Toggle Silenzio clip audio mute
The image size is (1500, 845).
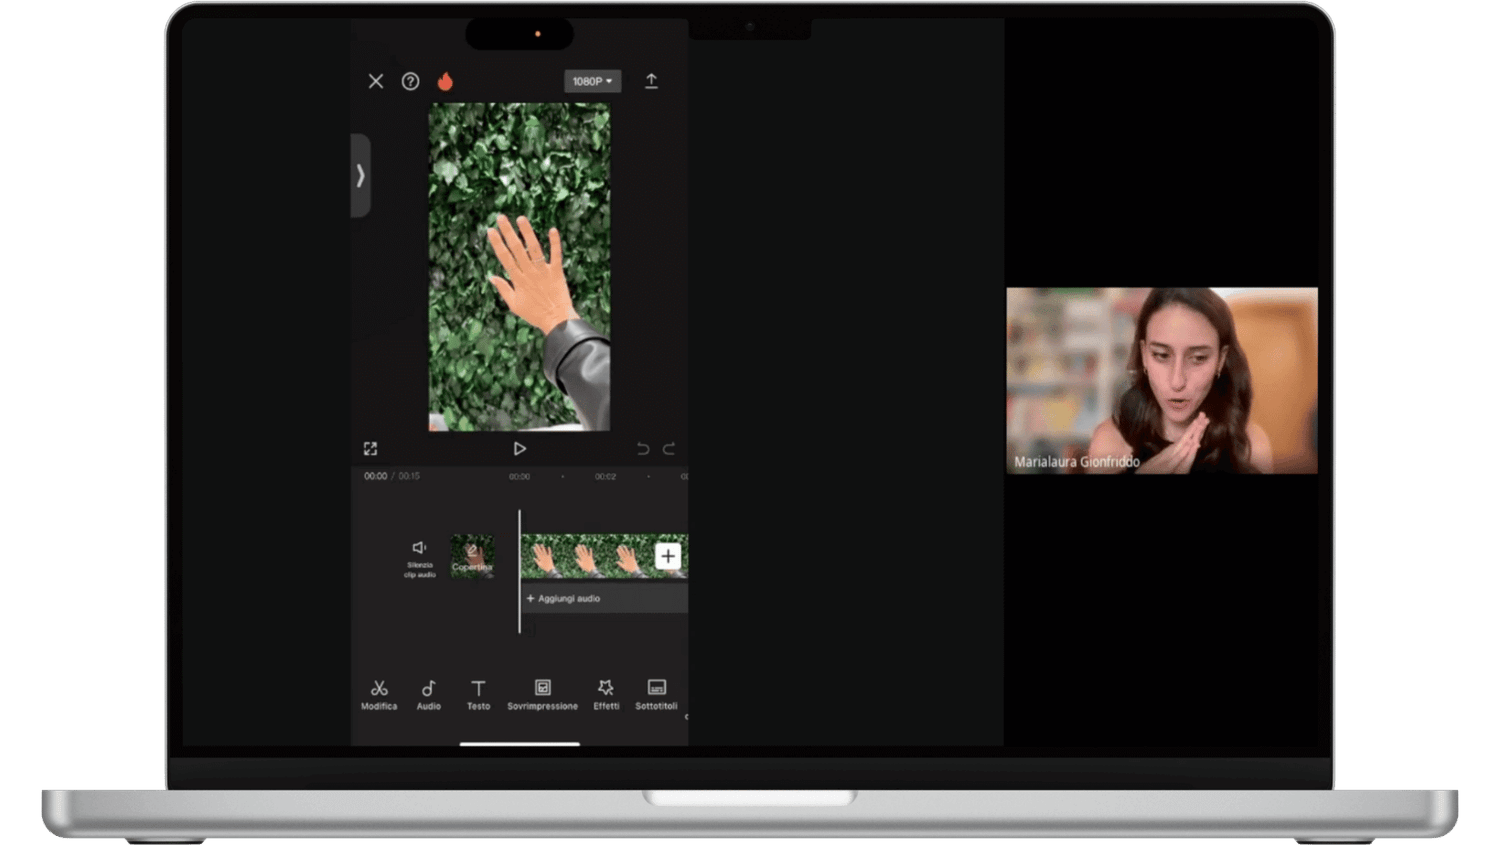[419, 557]
